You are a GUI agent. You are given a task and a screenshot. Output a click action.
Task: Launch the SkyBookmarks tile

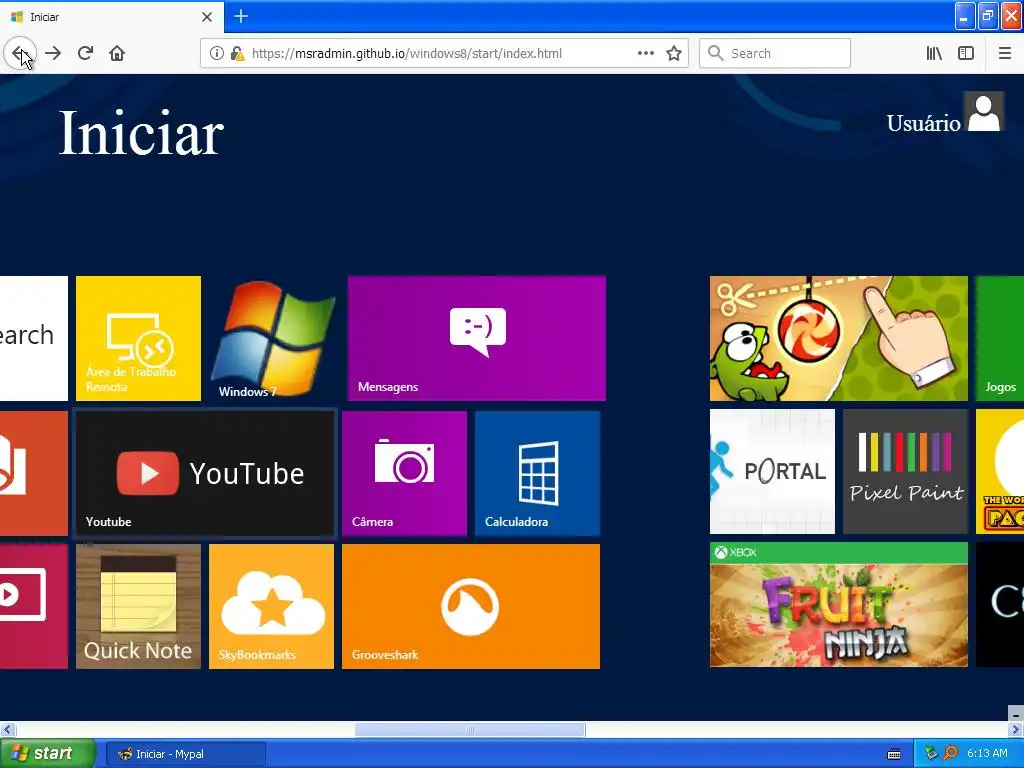coord(272,607)
